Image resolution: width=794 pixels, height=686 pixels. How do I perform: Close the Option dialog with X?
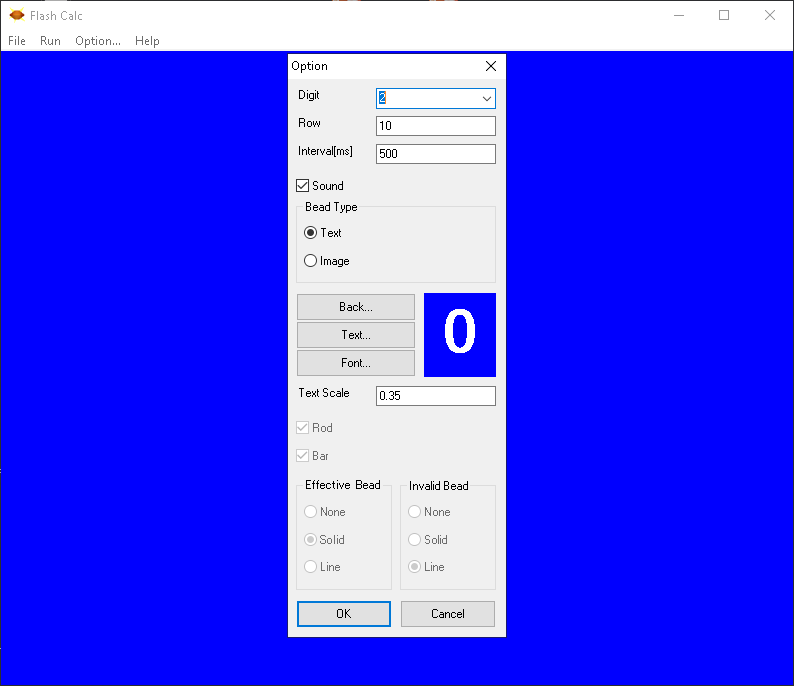(491, 66)
